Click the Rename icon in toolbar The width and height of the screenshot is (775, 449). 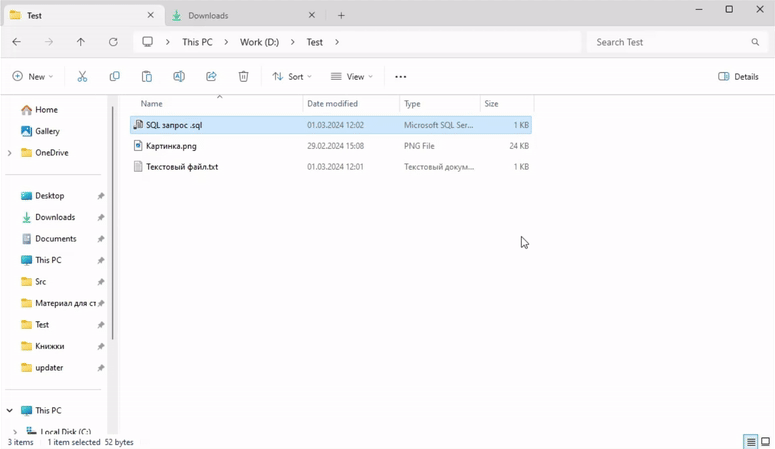179,77
